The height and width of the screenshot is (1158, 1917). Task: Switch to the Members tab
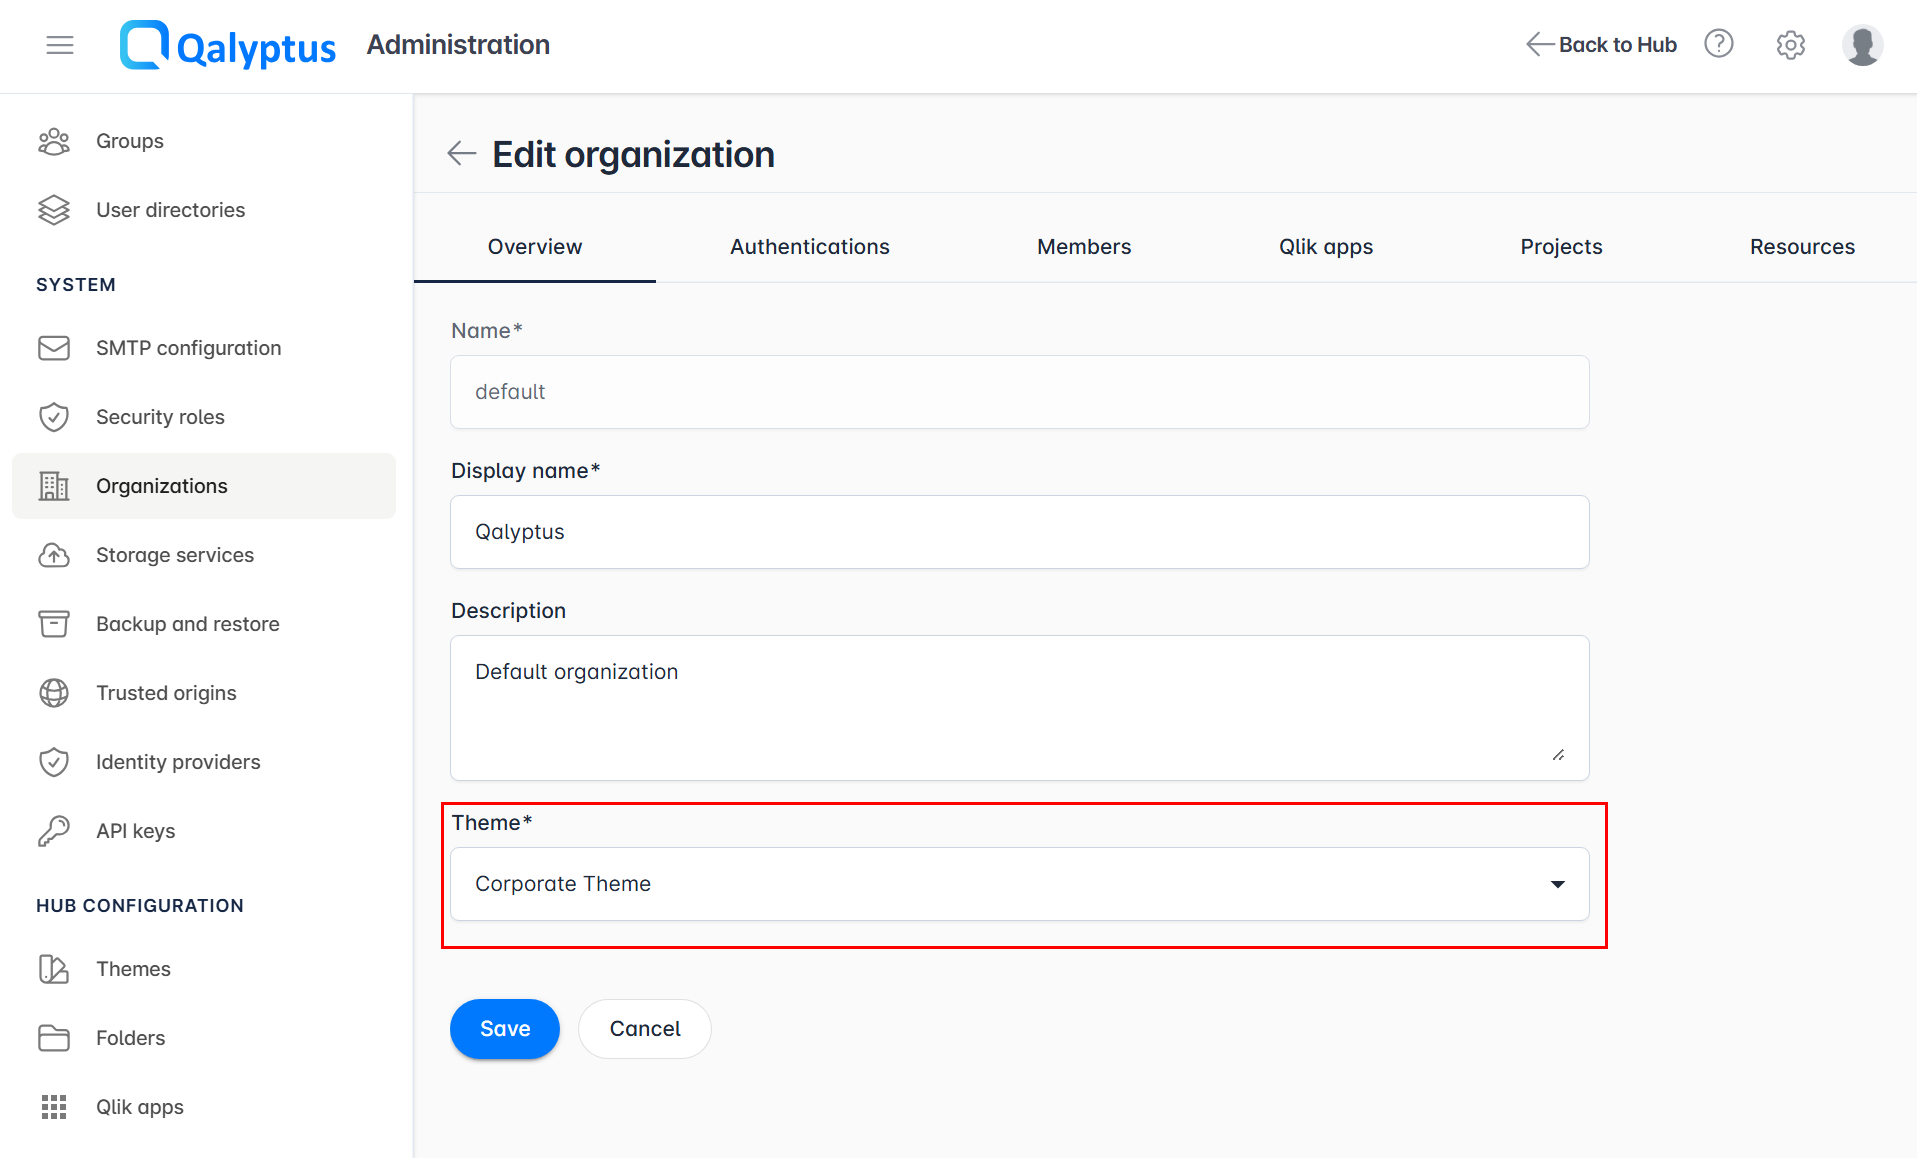point(1084,246)
